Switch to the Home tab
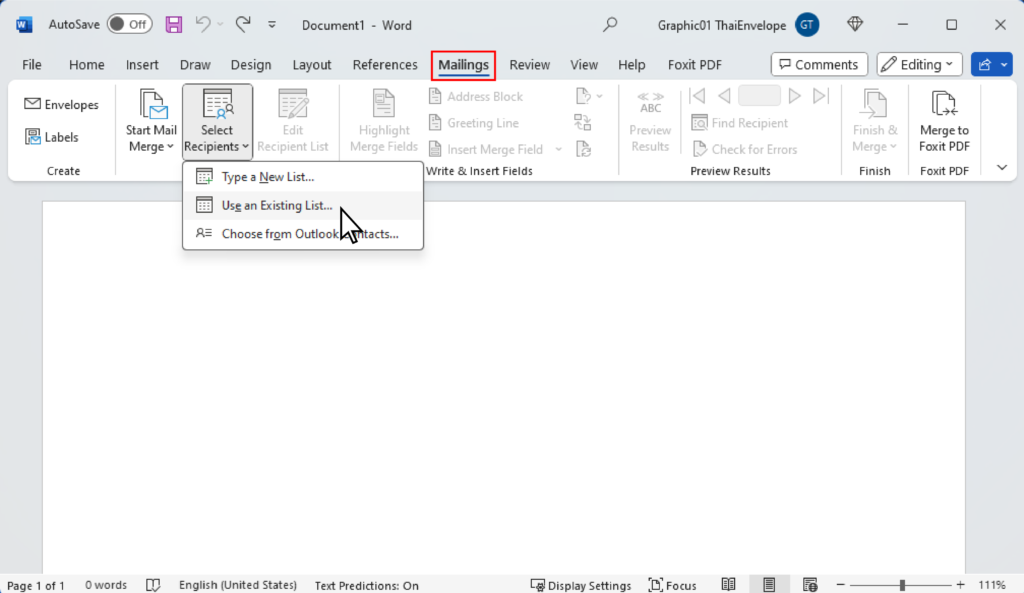This screenshot has width=1024, height=593. click(87, 65)
